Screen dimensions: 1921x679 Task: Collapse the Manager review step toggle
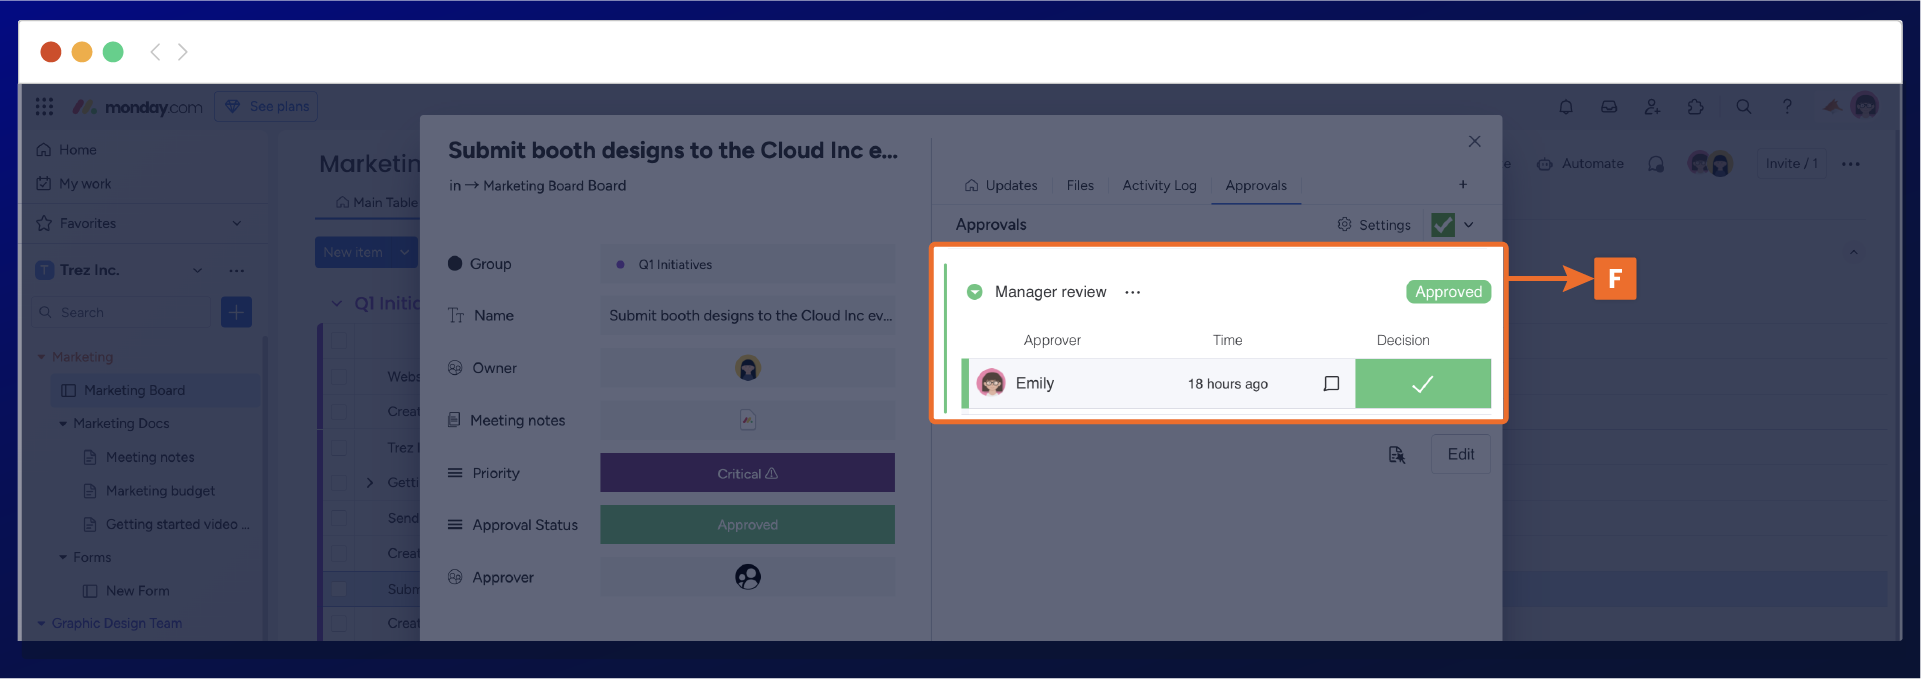pos(974,292)
